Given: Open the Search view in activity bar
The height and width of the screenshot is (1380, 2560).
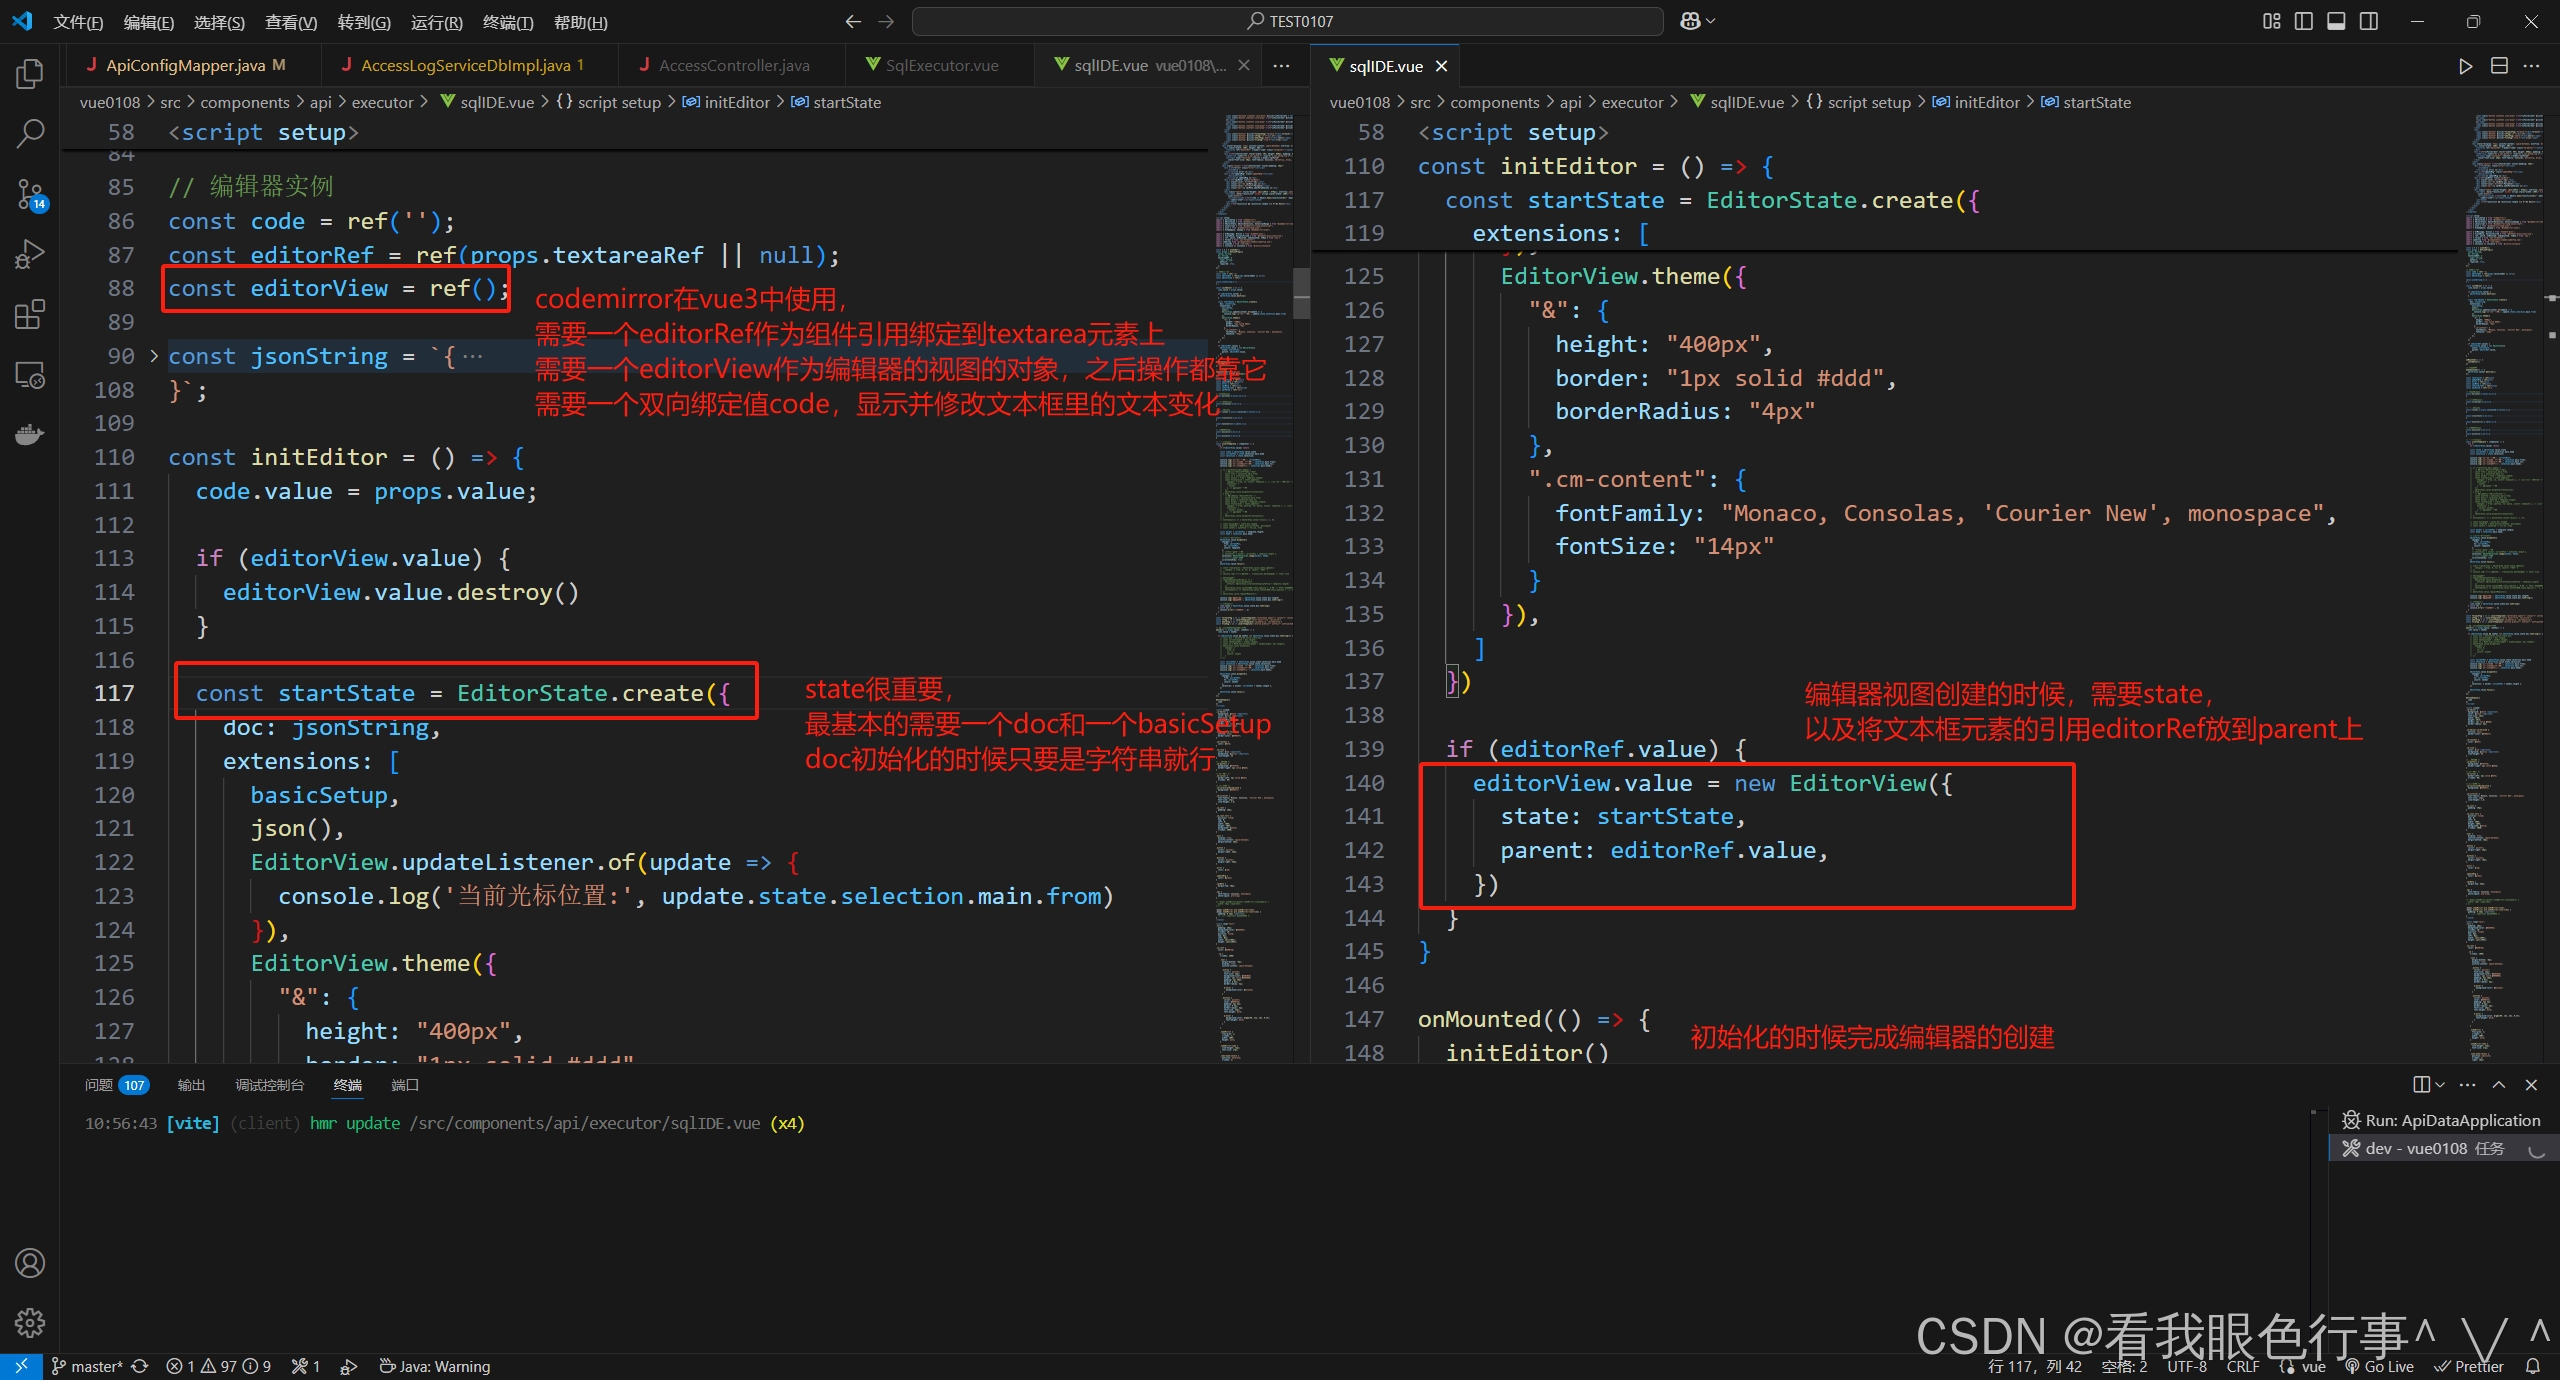Looking at the screenshot, I should click(30, 133).
